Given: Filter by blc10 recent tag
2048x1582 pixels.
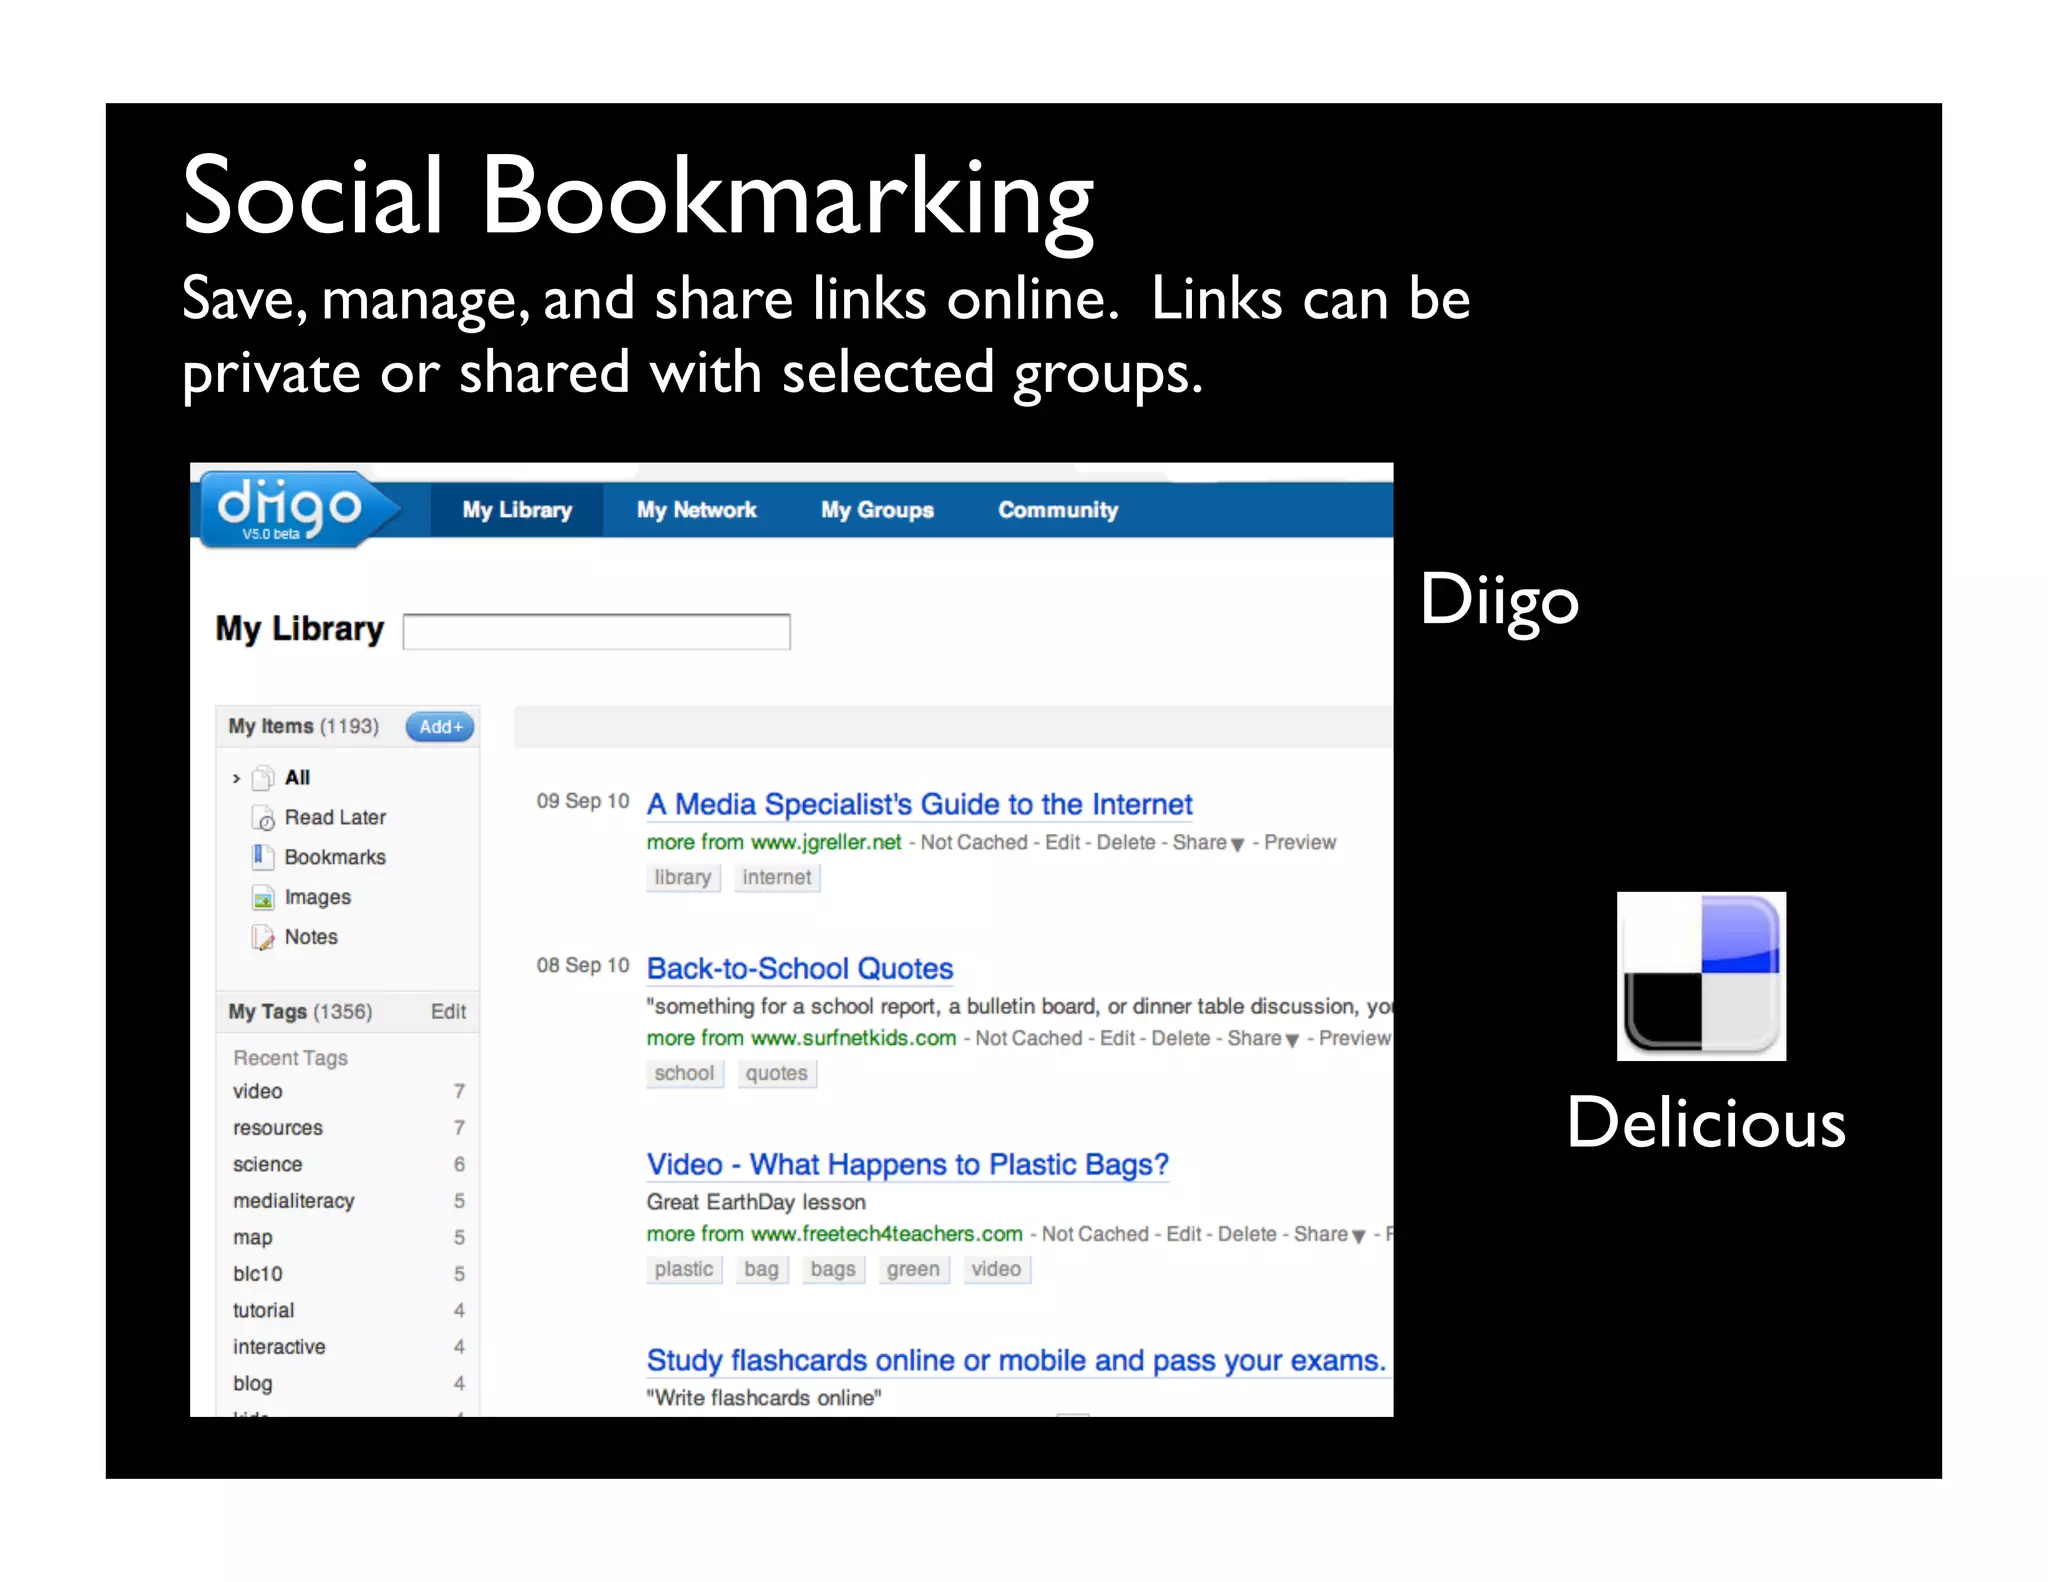Looking at the screenshot, I should [x=257, y=1274].
